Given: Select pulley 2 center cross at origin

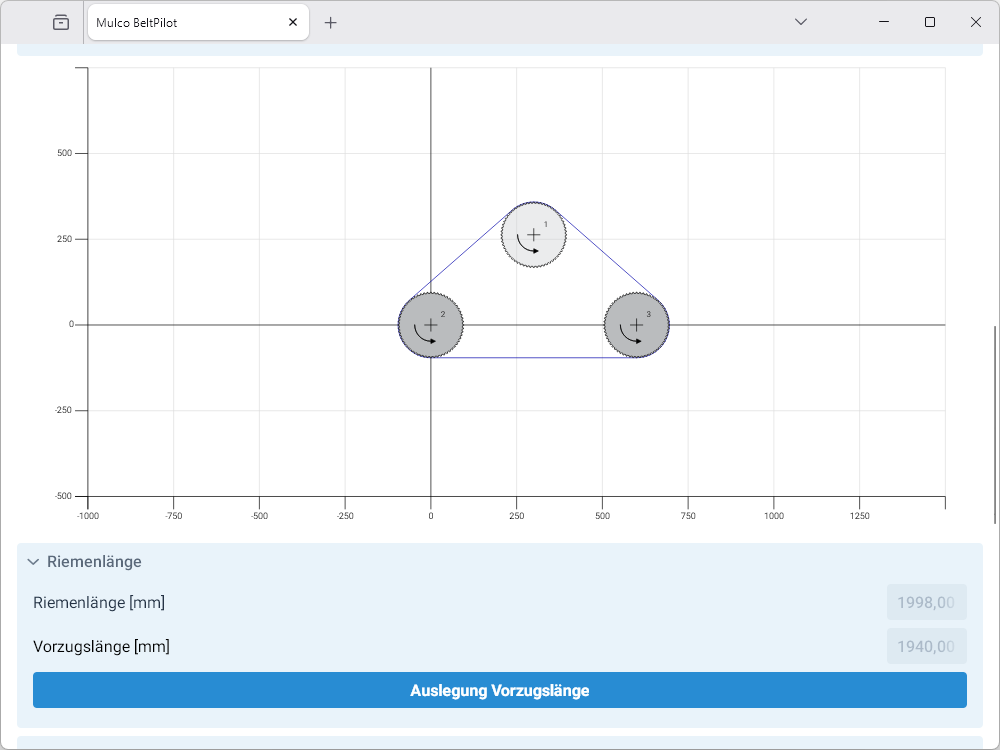Looking at the screenshot, I should click(x=431, y=325).
